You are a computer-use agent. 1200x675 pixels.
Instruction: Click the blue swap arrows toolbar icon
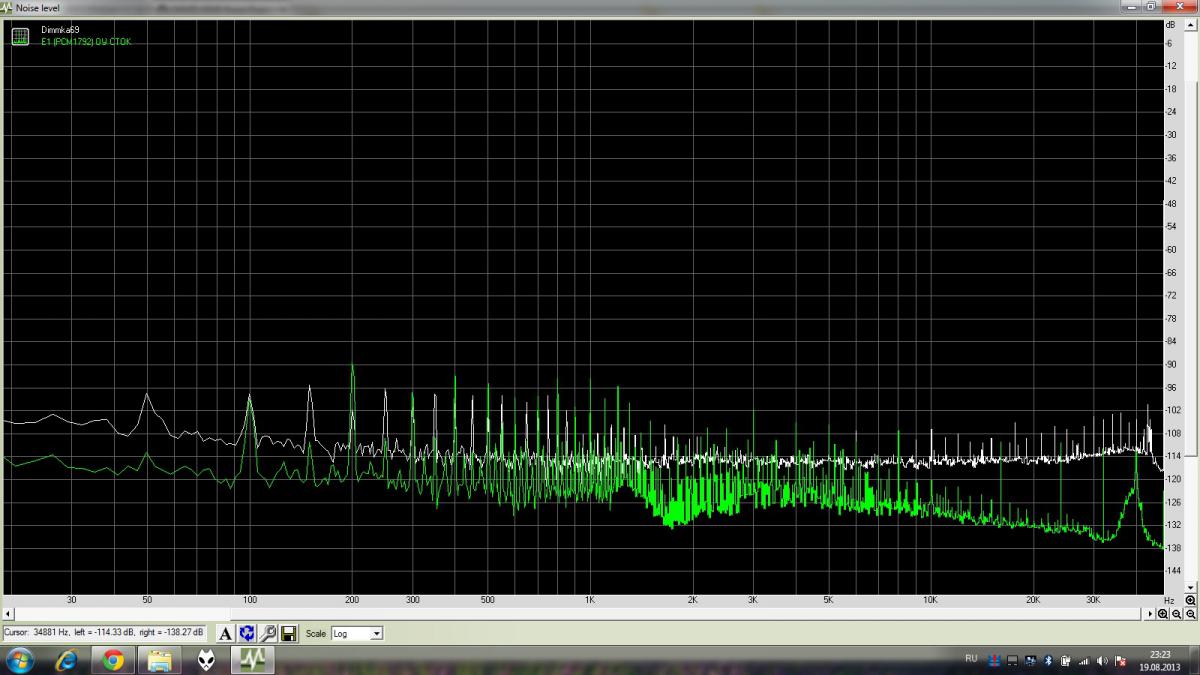click(247, 633)
